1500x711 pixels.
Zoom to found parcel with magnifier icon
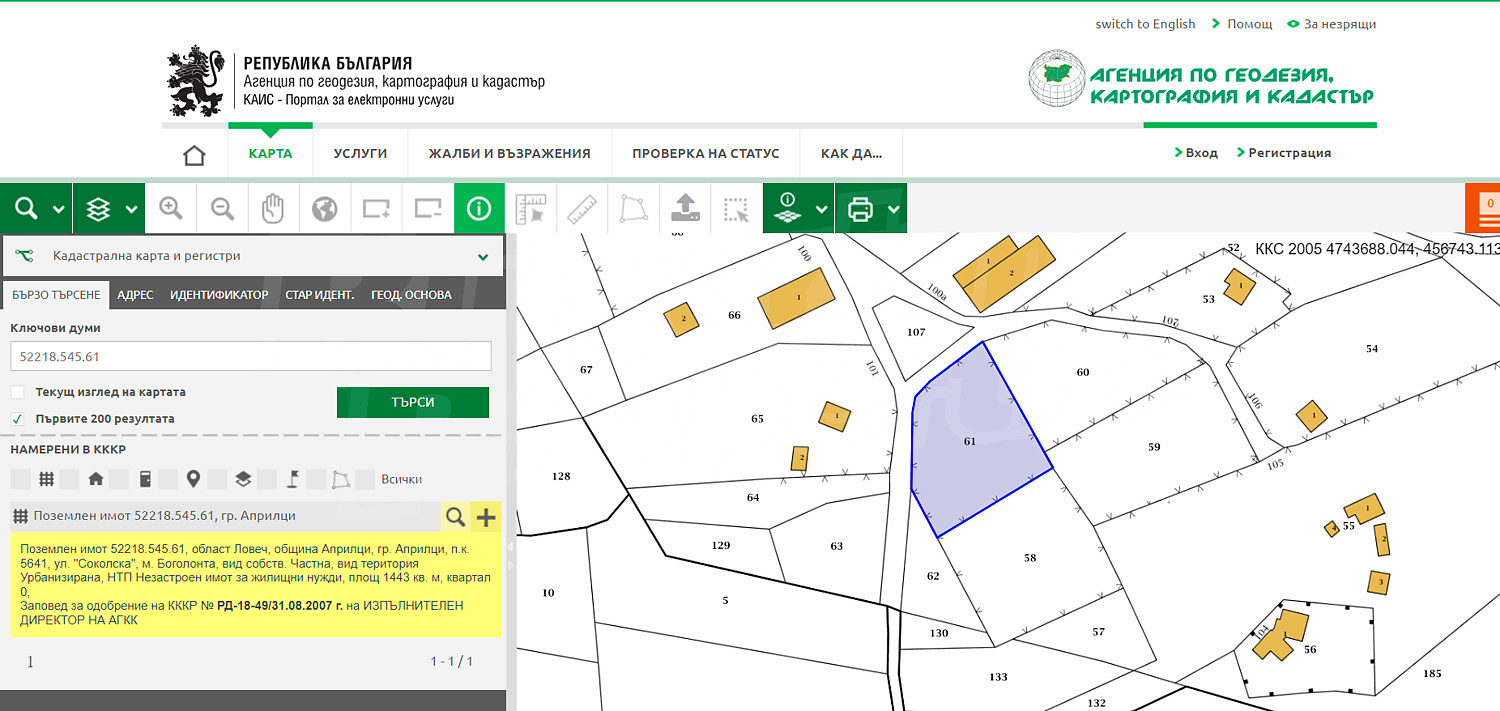455,517
